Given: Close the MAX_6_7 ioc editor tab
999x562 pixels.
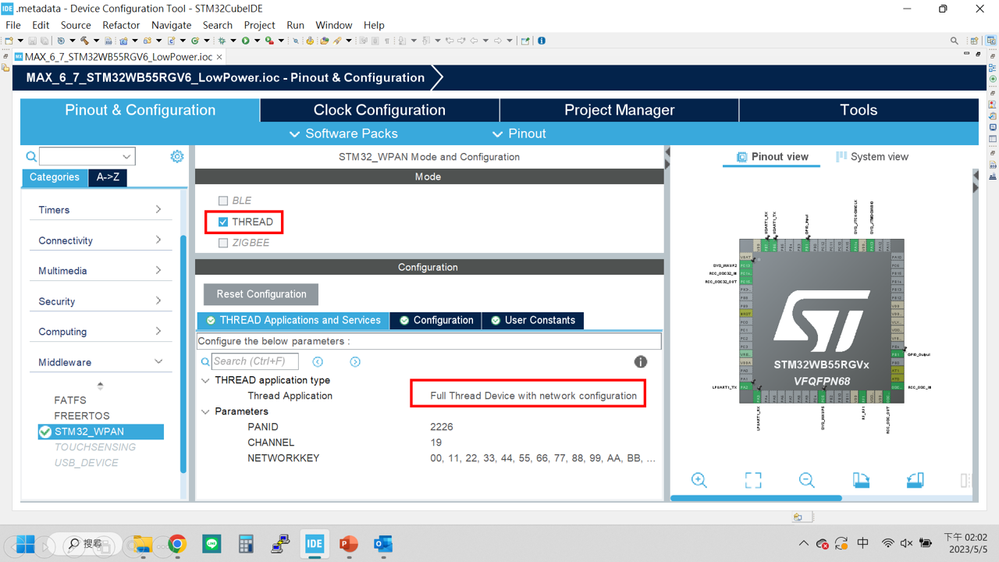Looking at the screenshot, I should [x=219, y=57].
